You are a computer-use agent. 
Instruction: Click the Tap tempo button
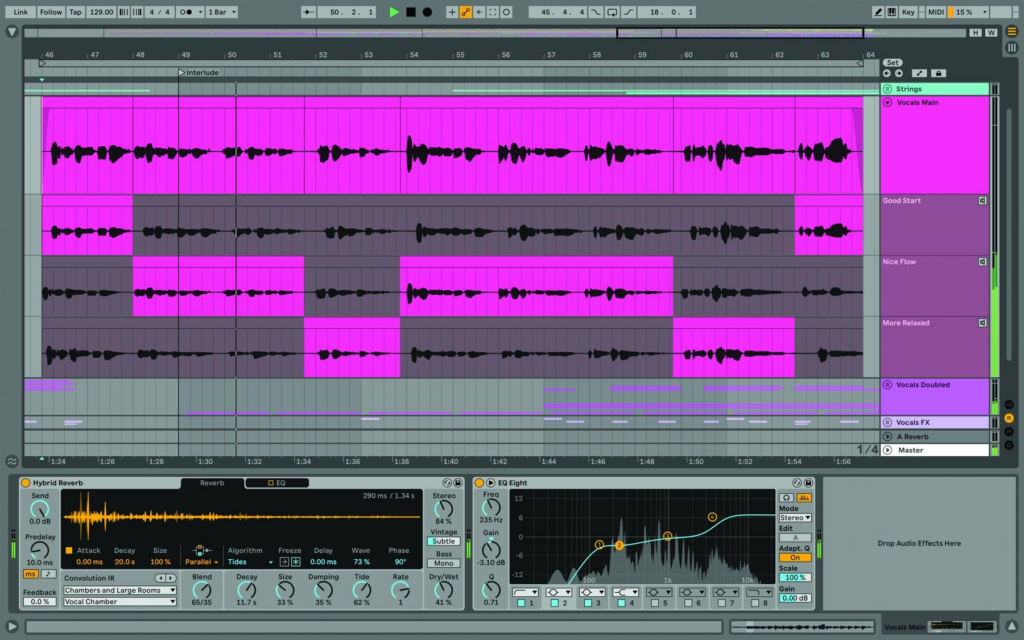pos(76,12)
